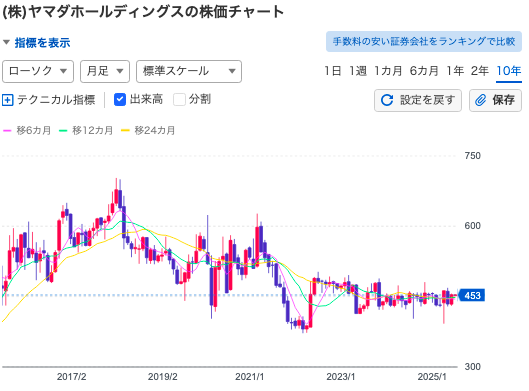Select the 1カ月 range tab
The width and height of the screenshot is (529, 391).
pos(388,71)
